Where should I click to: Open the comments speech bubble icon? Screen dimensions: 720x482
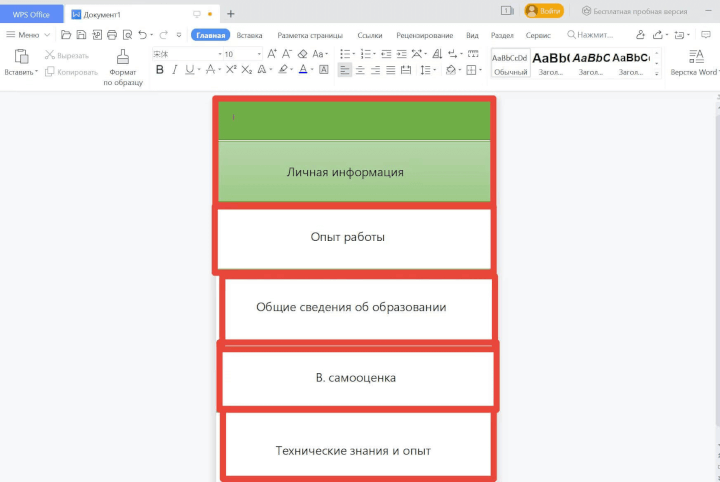pyautogui.click(x=706, y=35)
